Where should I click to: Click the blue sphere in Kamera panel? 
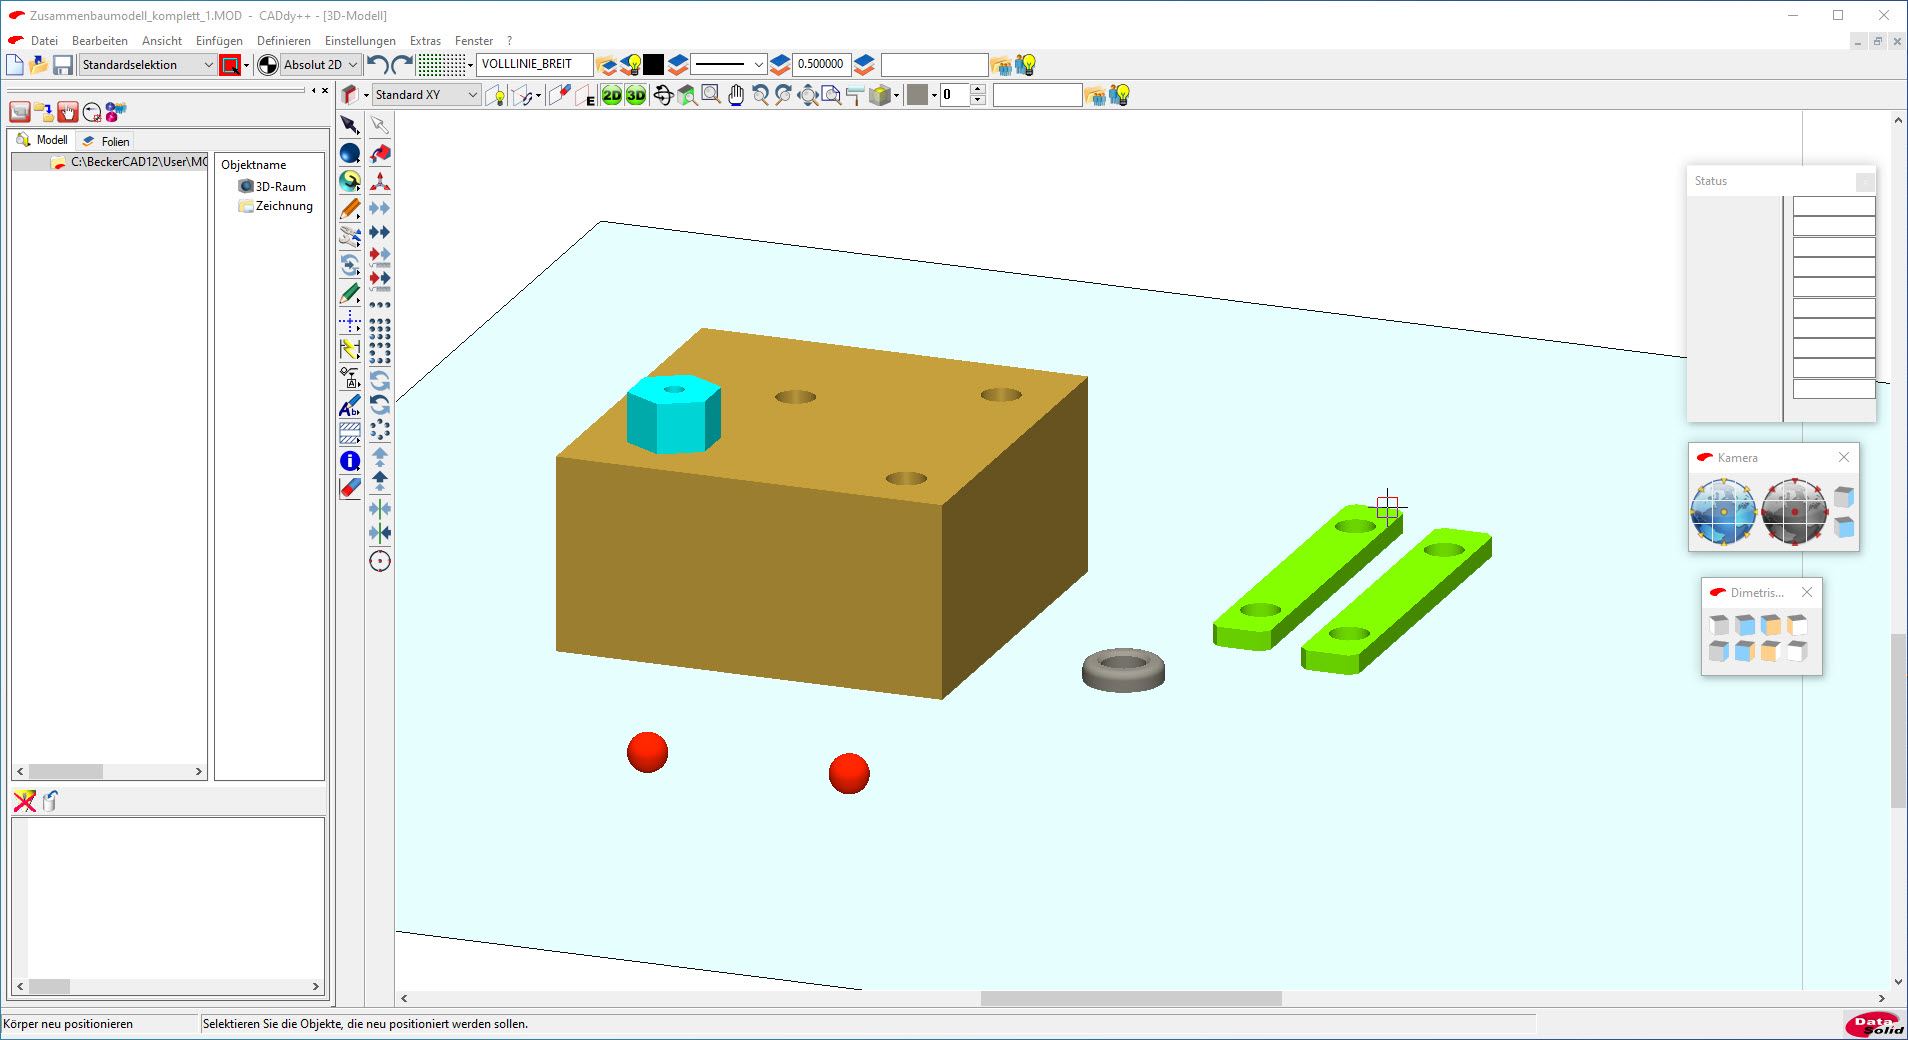(1722, 511)
